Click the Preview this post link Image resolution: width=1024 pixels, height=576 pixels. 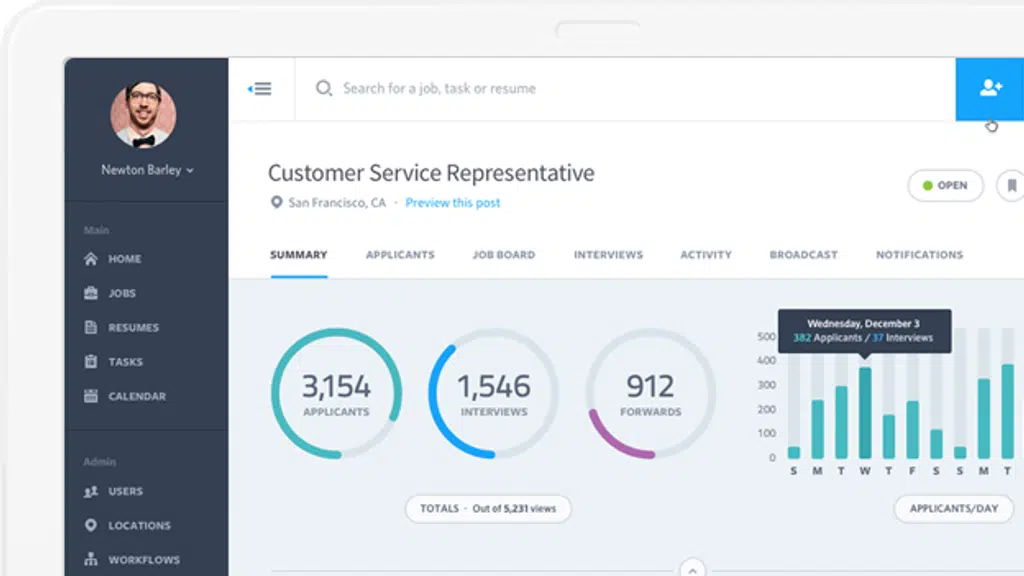click(x=453, y=202)
